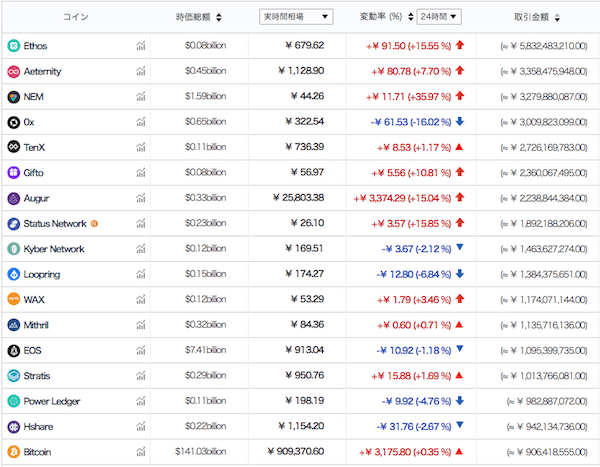Screen dimensions: 600x467
Task: Click the TenX coin logo icon
Action: tap(13, 147)
